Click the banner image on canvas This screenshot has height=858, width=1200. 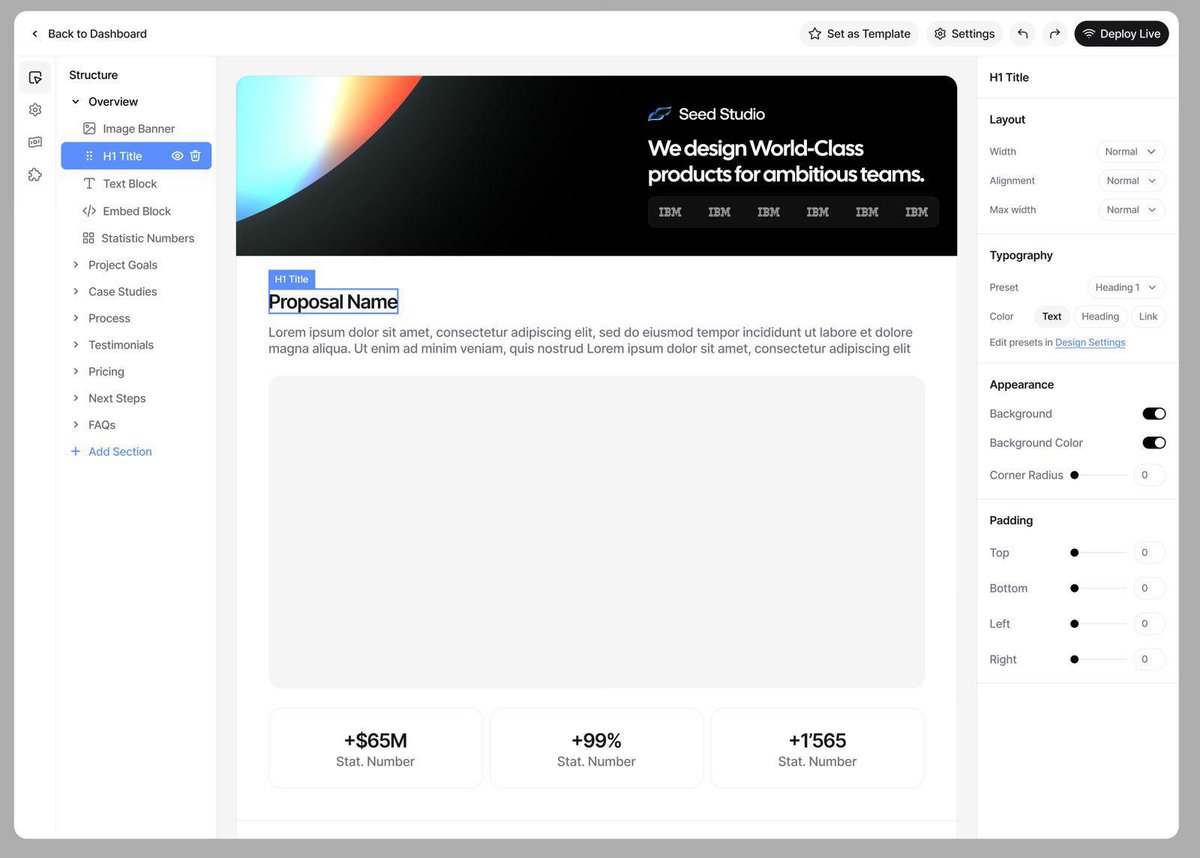pyautogui.click(x=596, y=166)
